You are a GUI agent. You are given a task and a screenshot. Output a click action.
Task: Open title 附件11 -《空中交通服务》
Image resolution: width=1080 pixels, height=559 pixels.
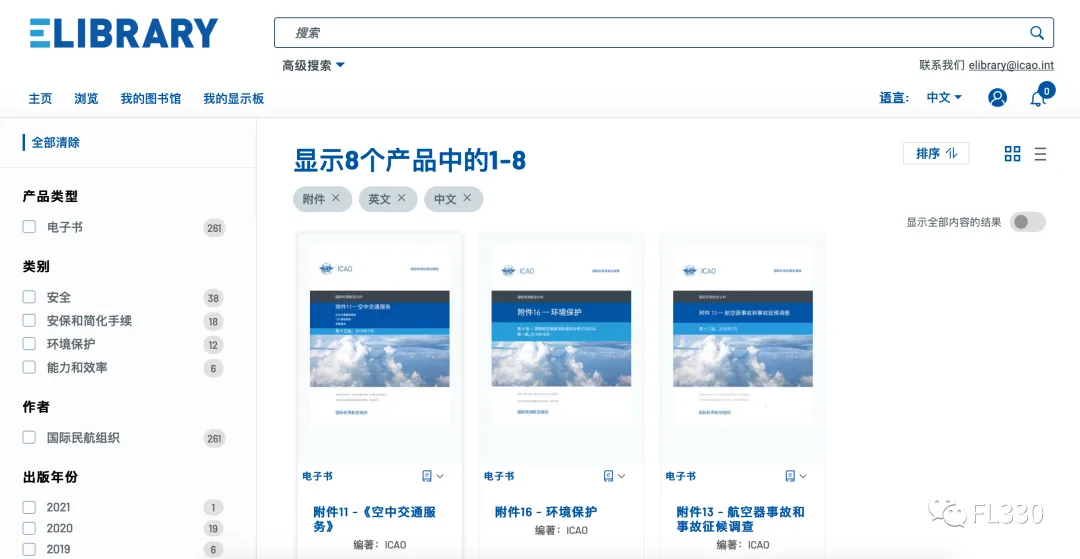click(x=375, y=519)
